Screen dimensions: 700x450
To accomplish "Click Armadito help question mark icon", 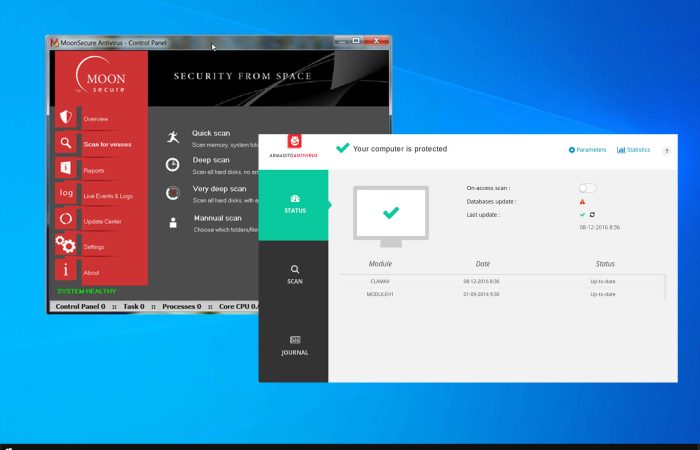I will pyautogui.click(x=667, y=151).
